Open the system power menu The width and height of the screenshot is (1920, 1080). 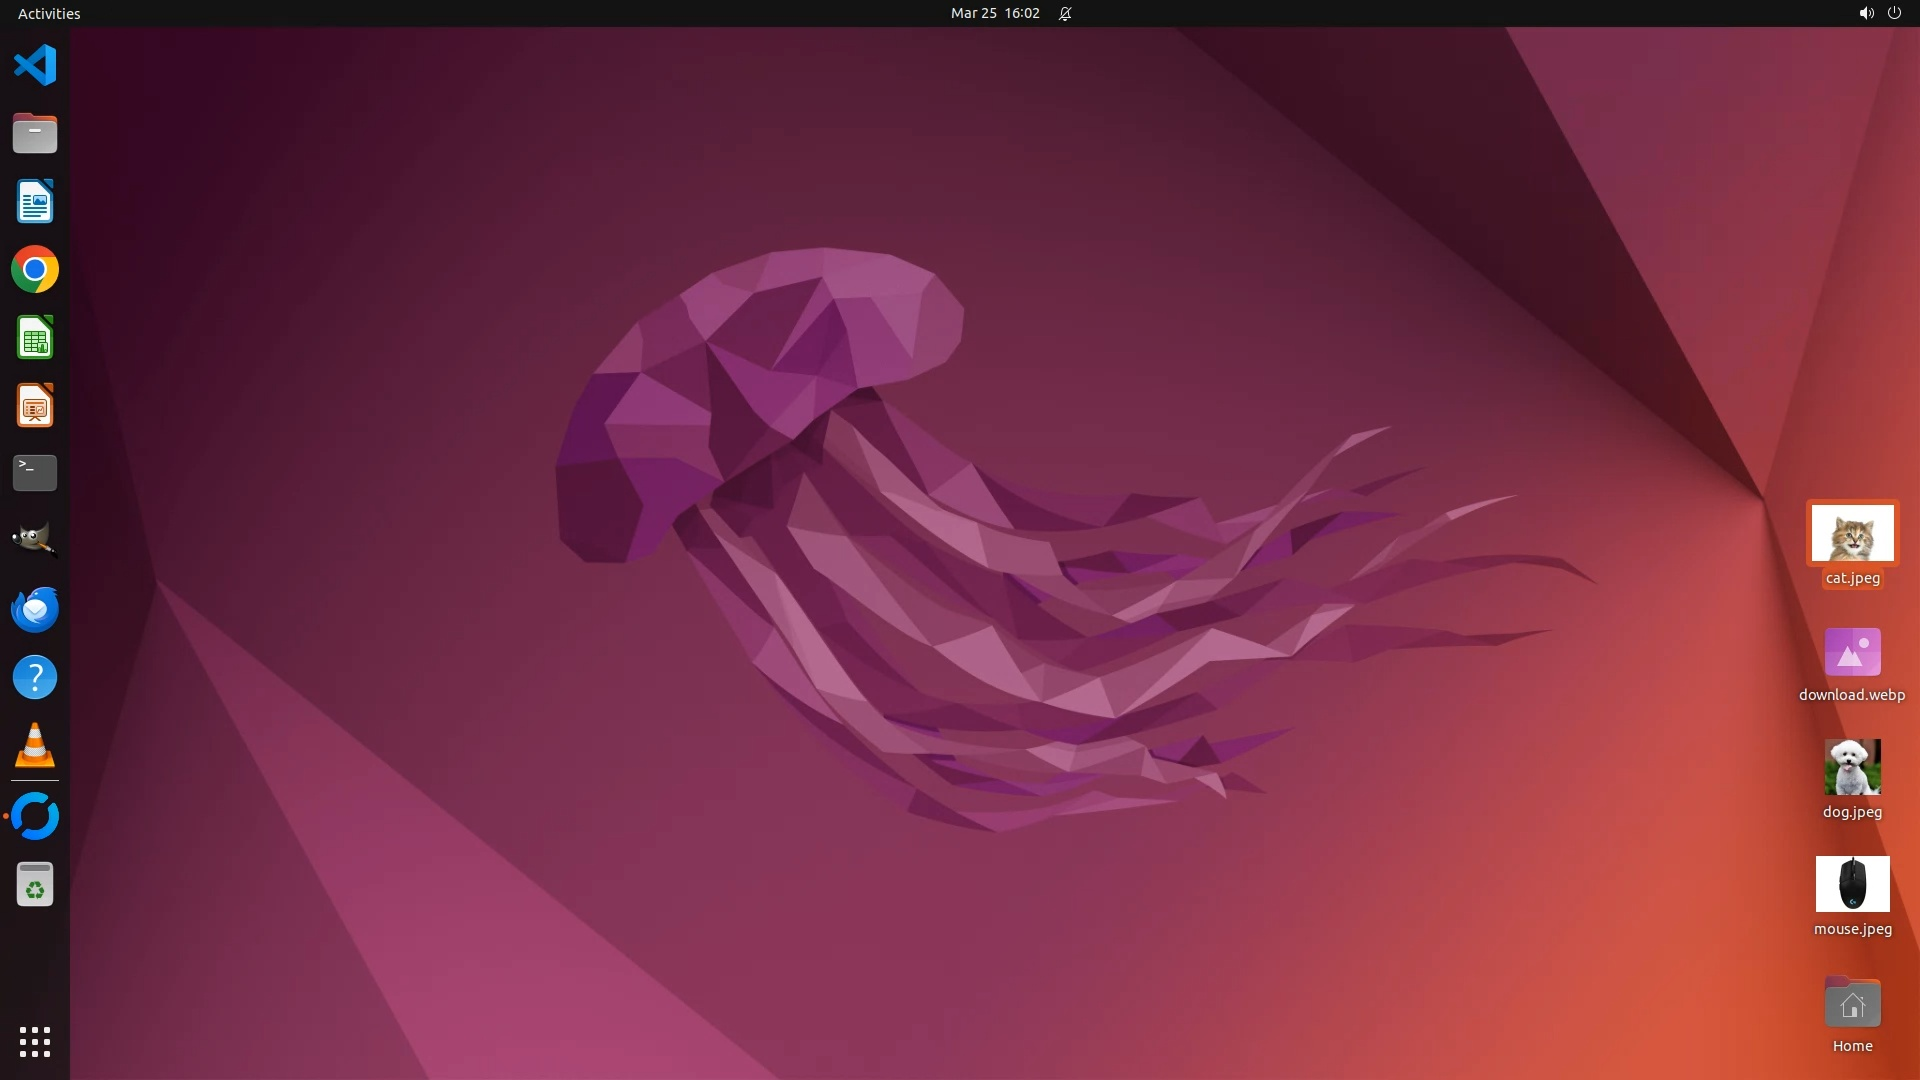click(x=1894, y=13)
